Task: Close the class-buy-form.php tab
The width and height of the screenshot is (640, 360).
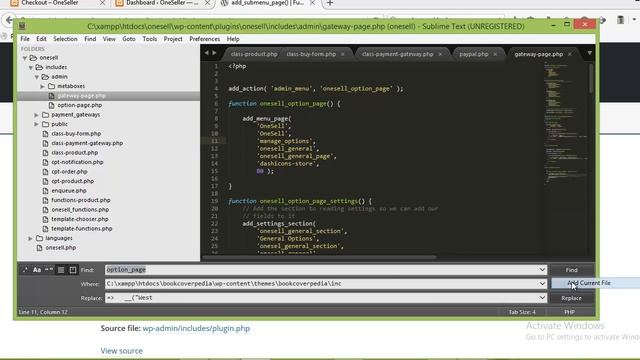Action: coord(343,54)
